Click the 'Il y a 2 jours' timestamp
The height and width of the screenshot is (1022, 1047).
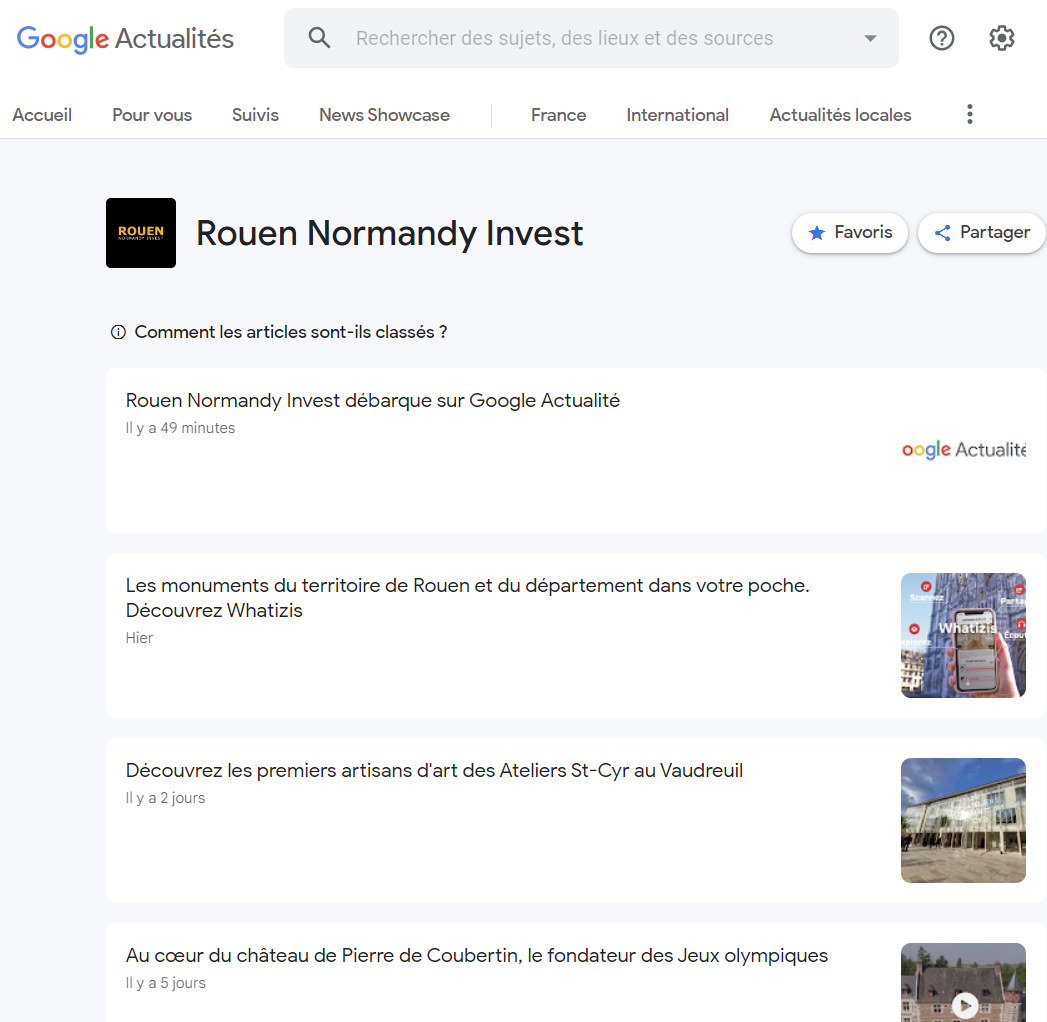[166, 798]
